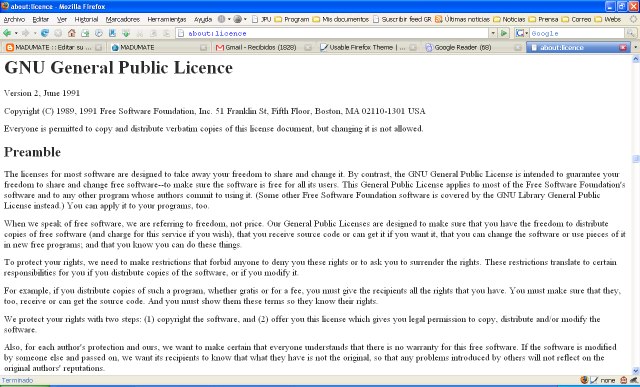Image resolution: width=640 pixels, height=387 pixels.
Task: Click the page icon in the address bar
Action: point(181,33)
